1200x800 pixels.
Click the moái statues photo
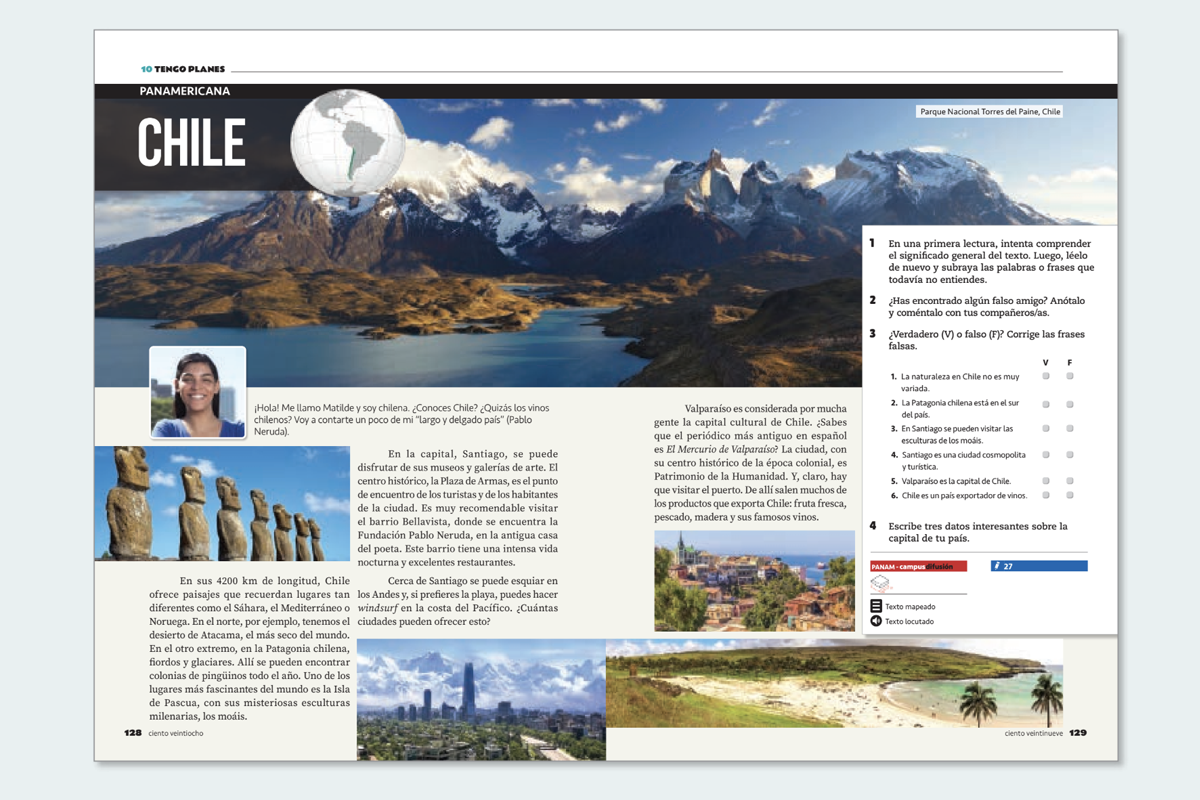222,503
